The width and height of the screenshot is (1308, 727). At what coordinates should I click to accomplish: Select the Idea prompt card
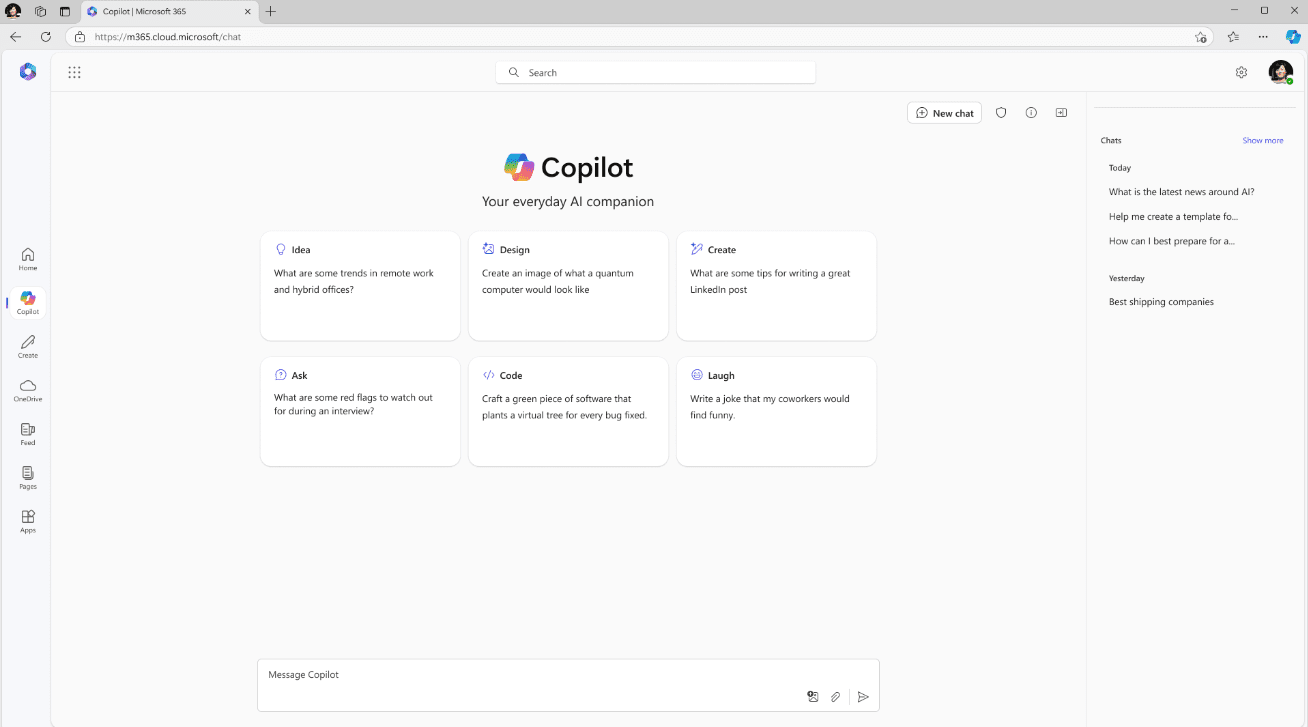(x=360, y=286)
